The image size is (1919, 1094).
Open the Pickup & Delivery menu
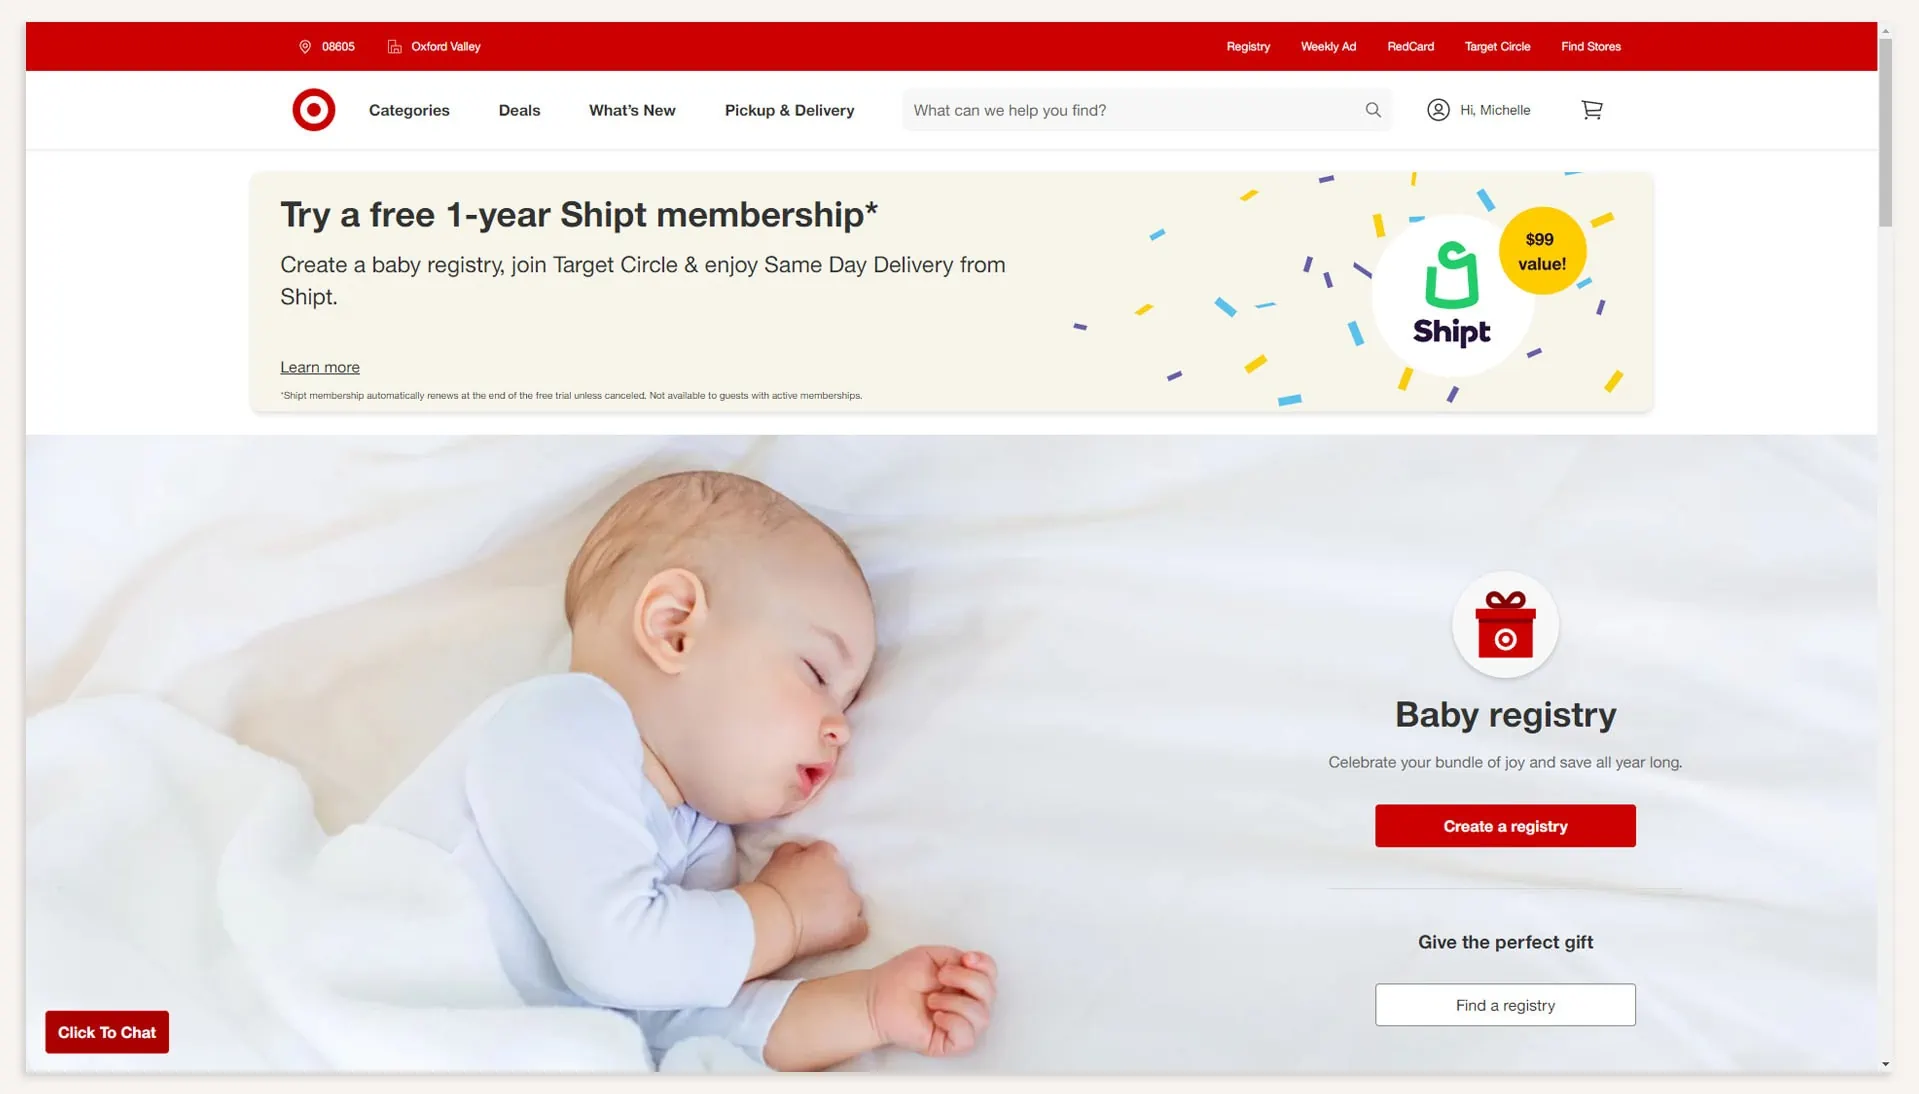point(789,110)
